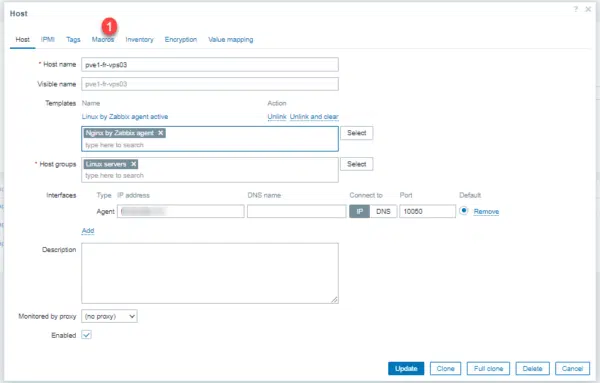Screen dimensions: 600x383
Task: Focus the Port field
Action: tap(427, 211)
